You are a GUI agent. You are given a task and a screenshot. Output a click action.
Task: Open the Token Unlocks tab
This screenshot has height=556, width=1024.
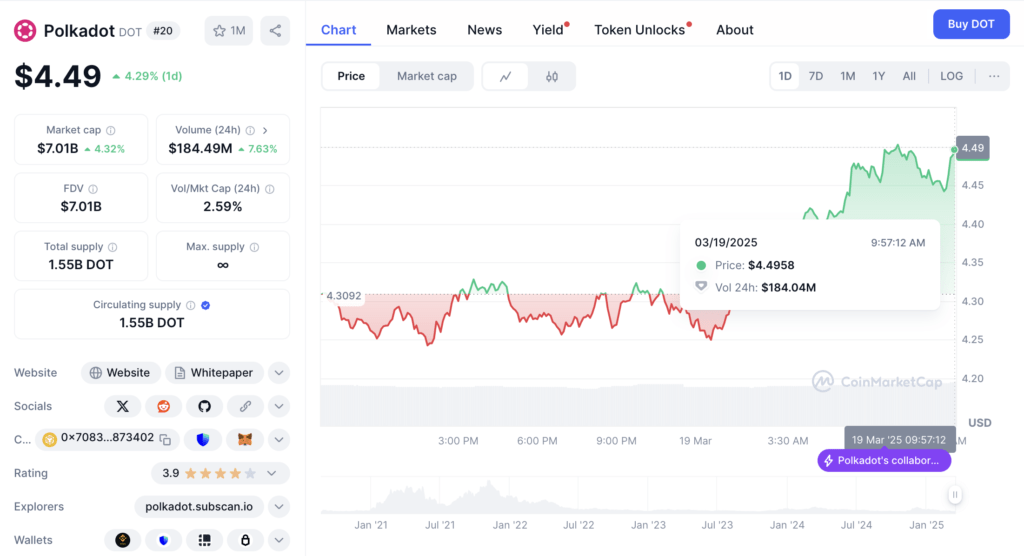640,30
